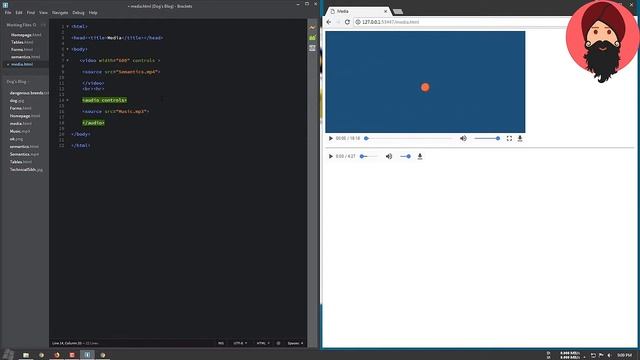Open Firefox from the taskbar
Image resolution: width=640 pixels, height=360 pixels.
click(57, 355)
